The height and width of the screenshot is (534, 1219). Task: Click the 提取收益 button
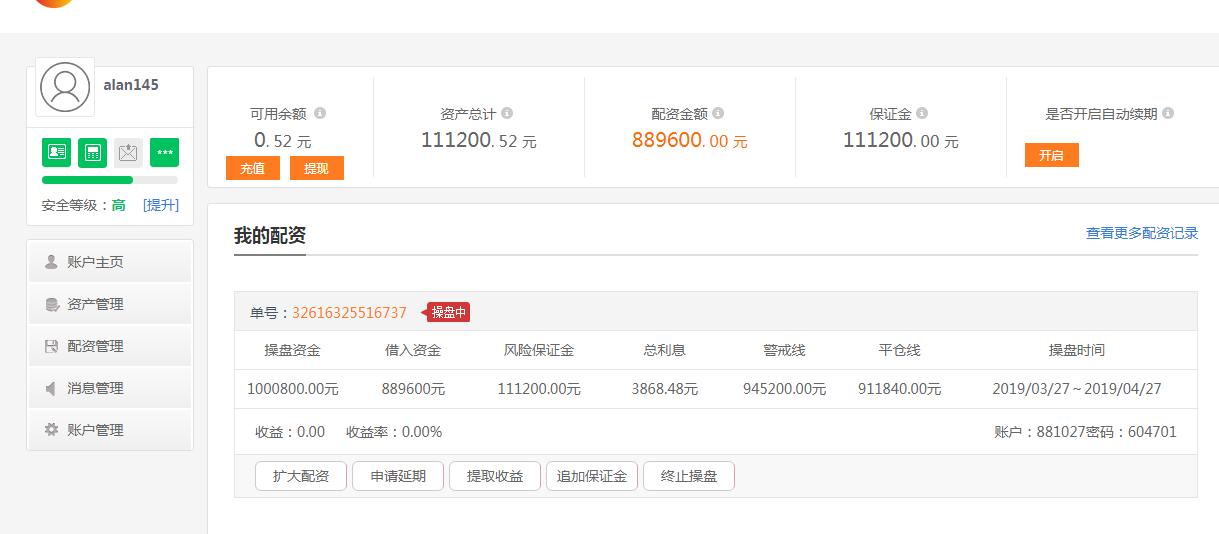click(495, 476)
